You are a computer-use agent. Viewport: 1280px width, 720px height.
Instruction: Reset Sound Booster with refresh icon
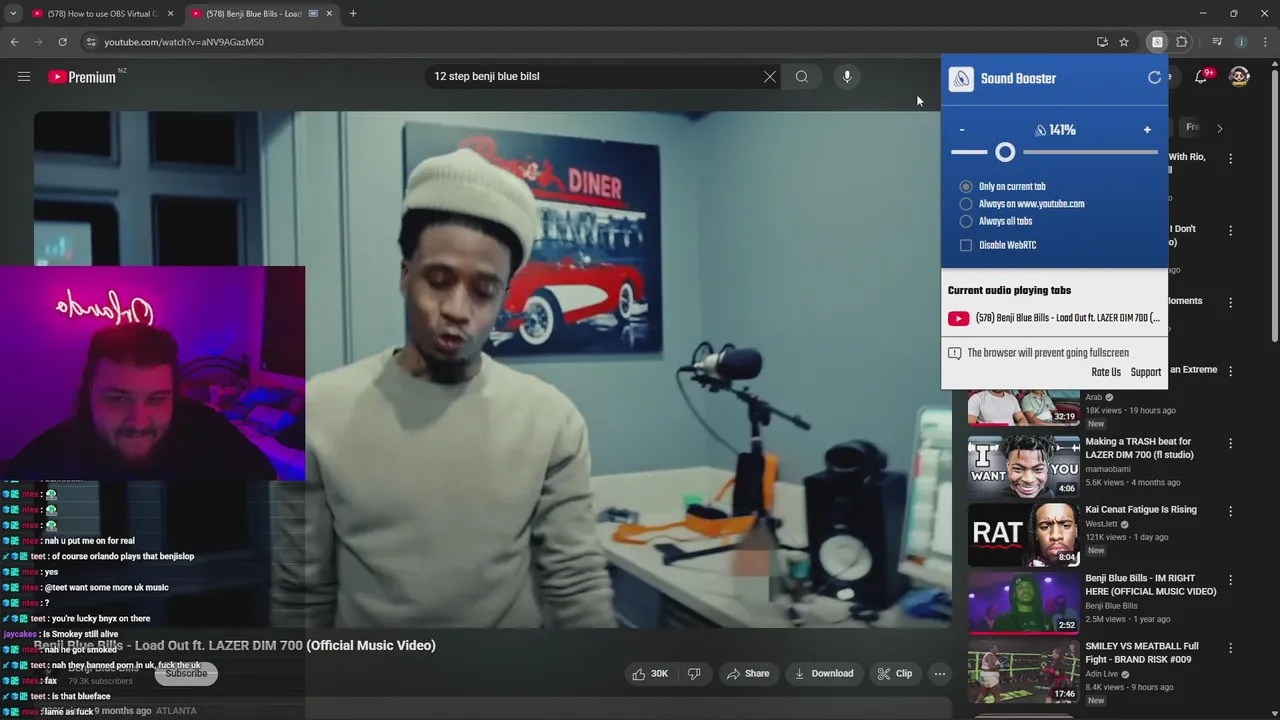pyautogui.click(x=1155, y=78)
